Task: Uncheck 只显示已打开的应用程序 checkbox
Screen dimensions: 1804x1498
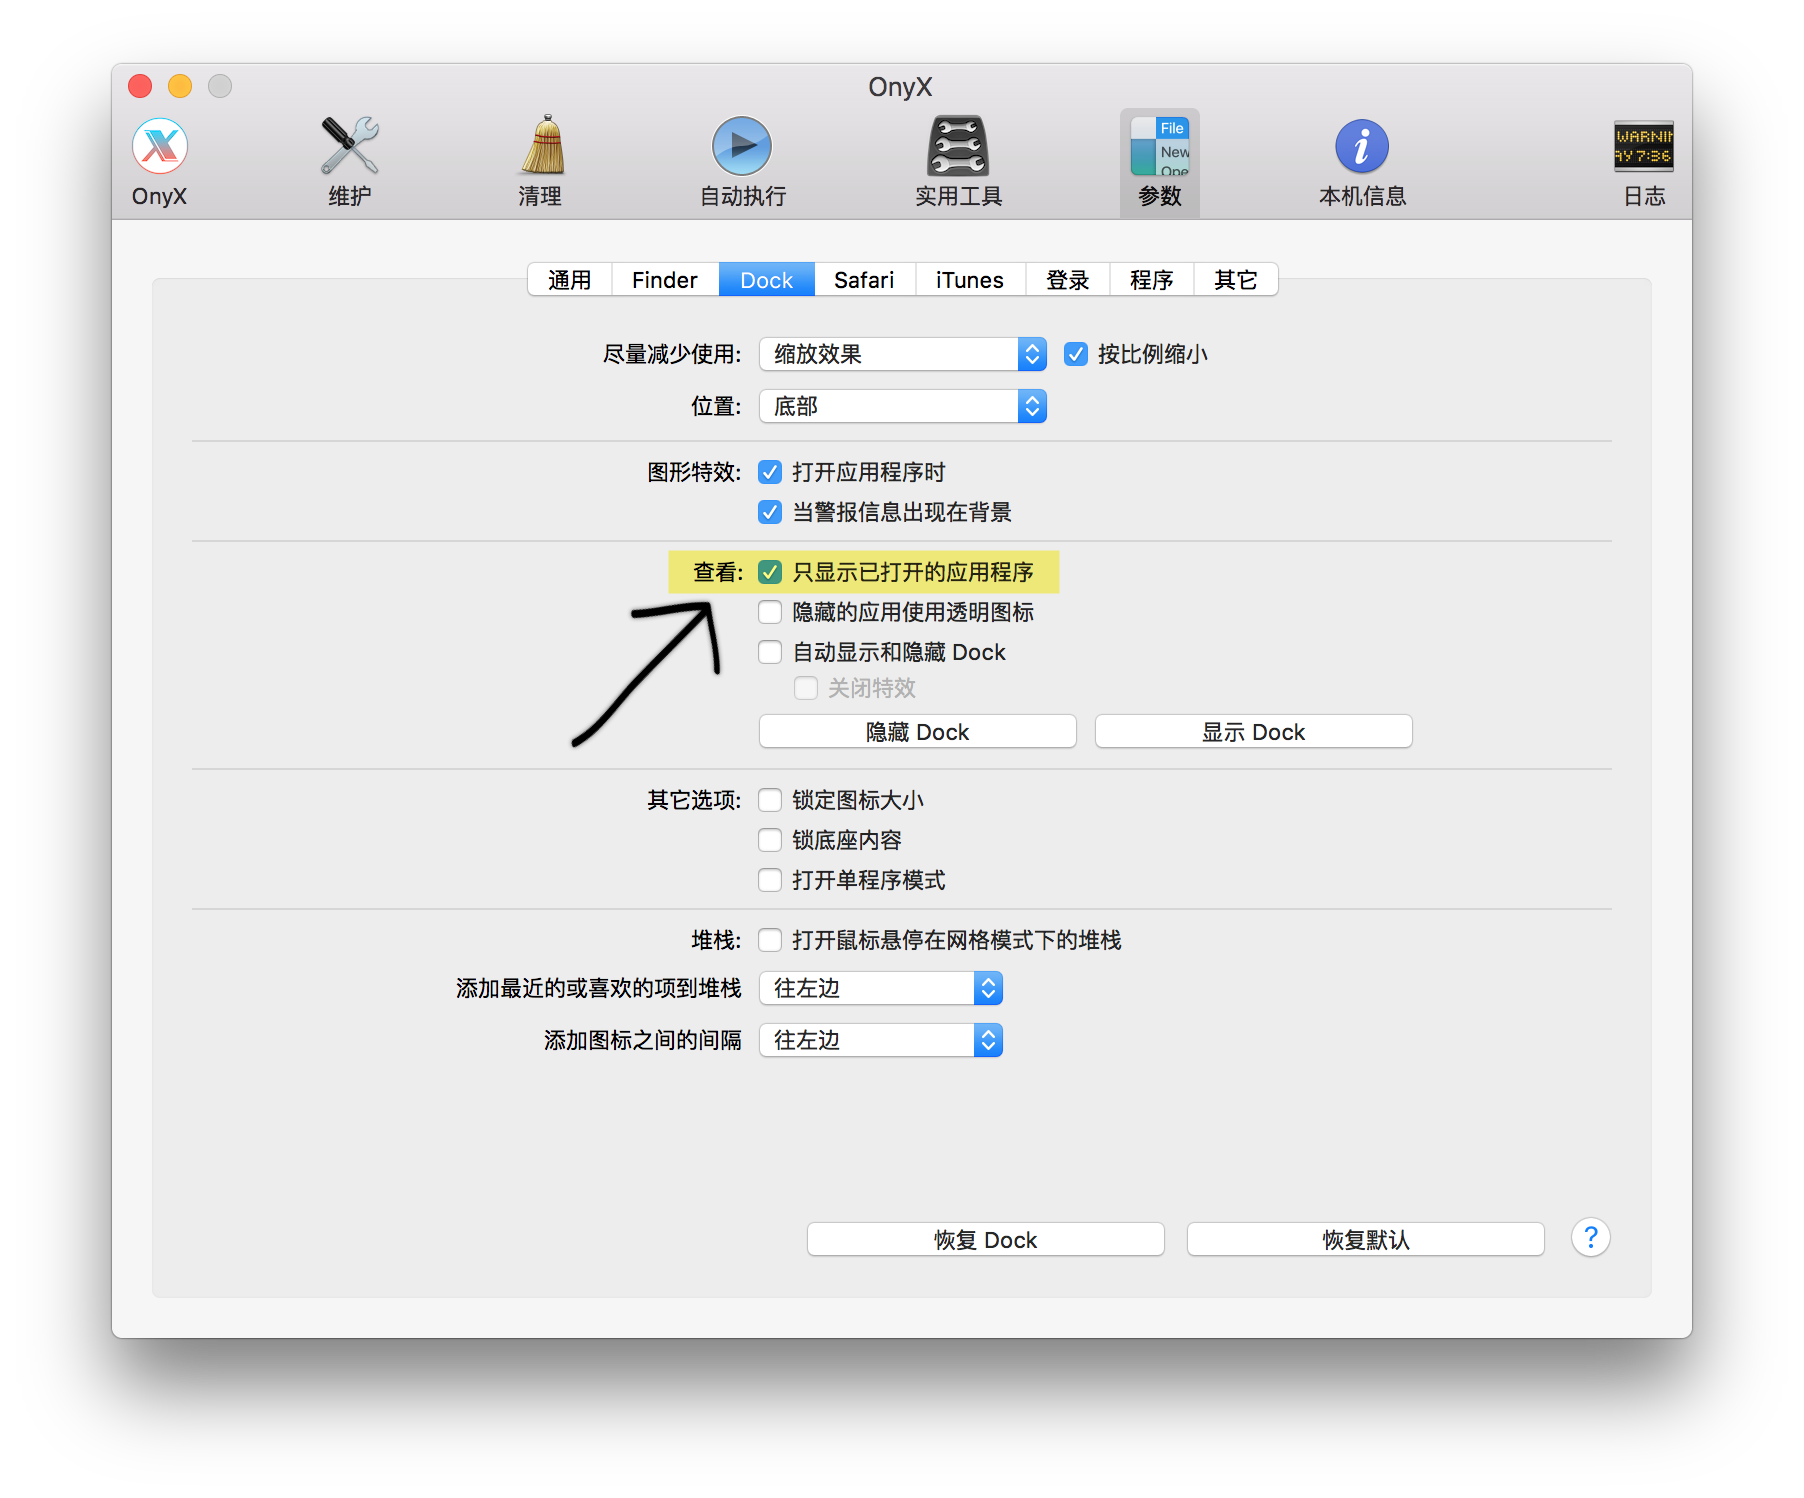Action: (770, 572)
